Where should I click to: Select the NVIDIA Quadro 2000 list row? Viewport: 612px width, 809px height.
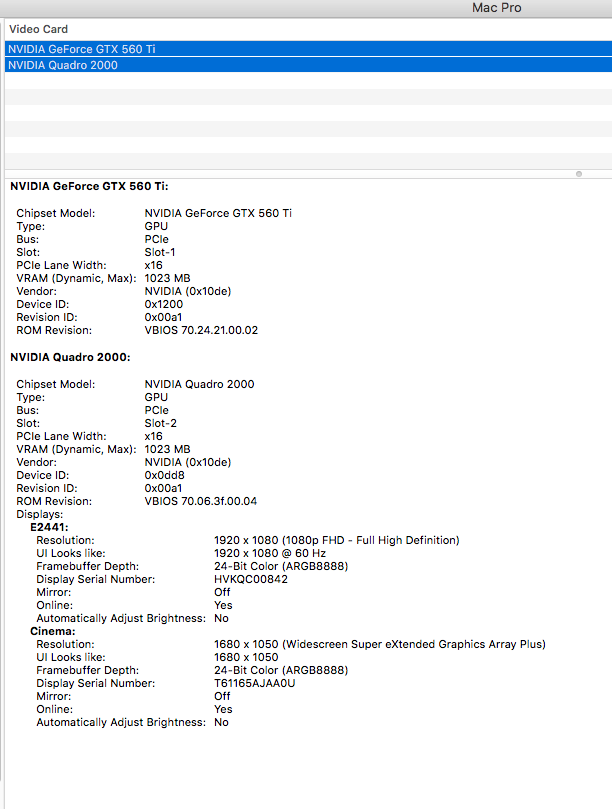(x=308, y=65)
